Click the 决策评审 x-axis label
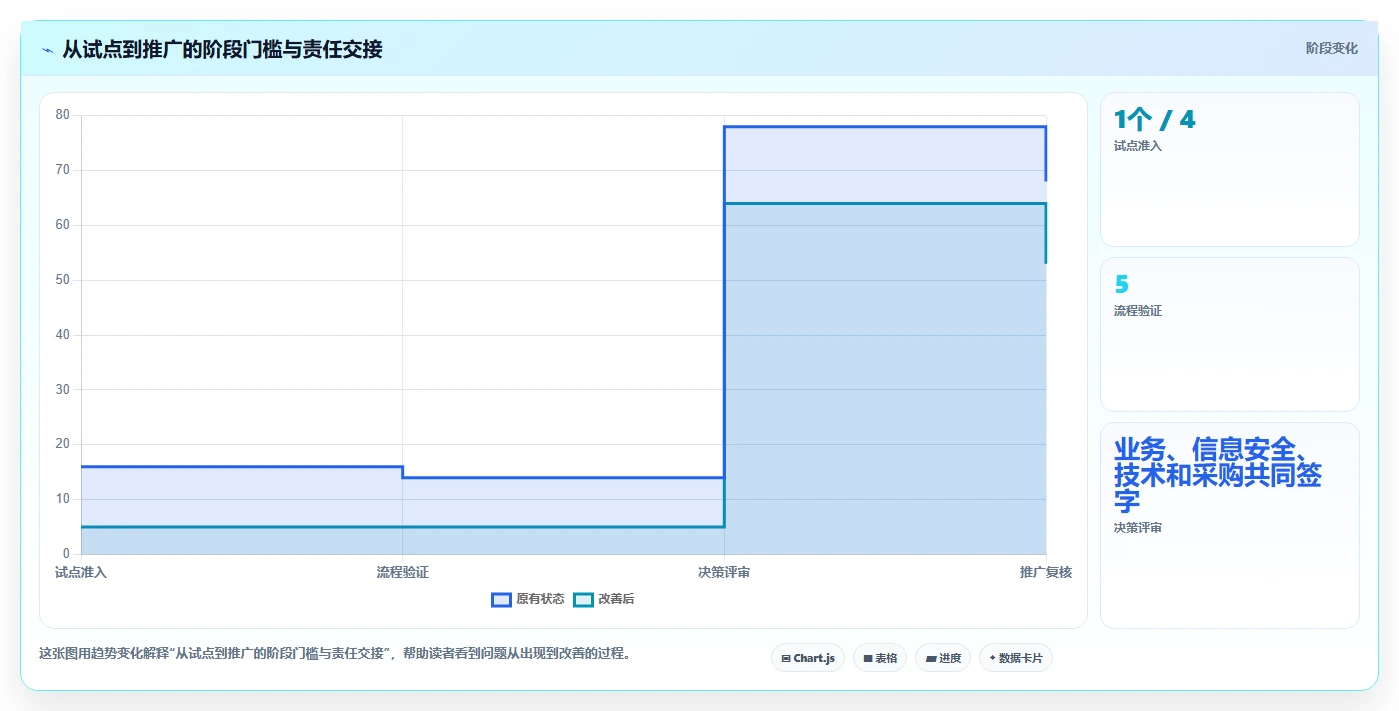Viewport: 1399px width, 711px height. pos(724,572)
